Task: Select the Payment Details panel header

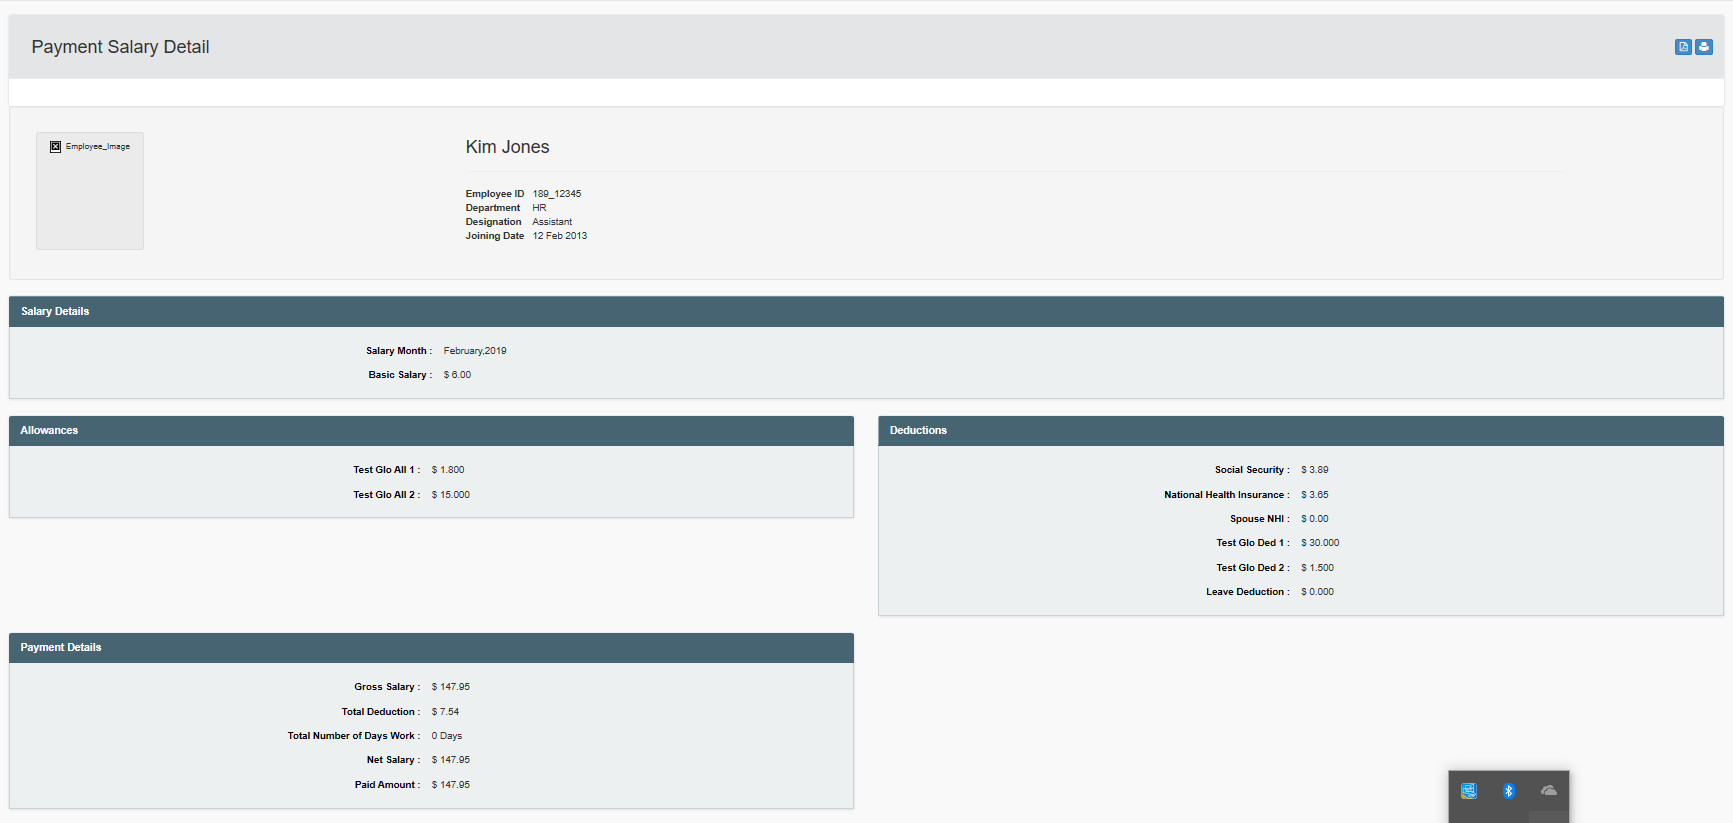Action: pyautogui.click(x=61, y=648)
